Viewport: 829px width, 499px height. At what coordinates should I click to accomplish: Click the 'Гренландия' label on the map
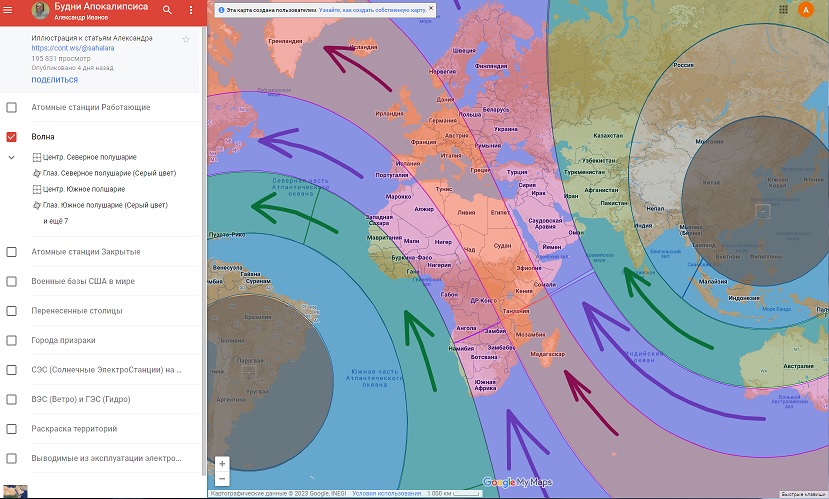tap(285, 41)
